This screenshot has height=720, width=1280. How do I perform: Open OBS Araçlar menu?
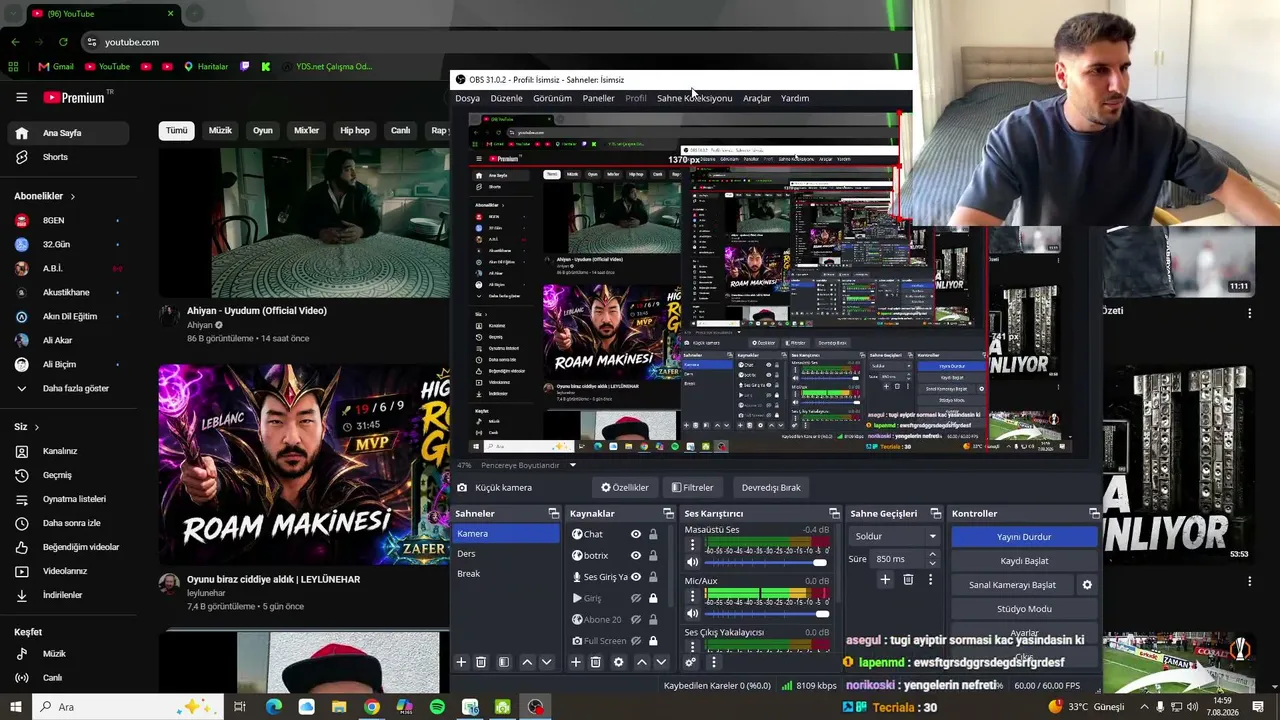pyautogui.click(x=756, y=98)
